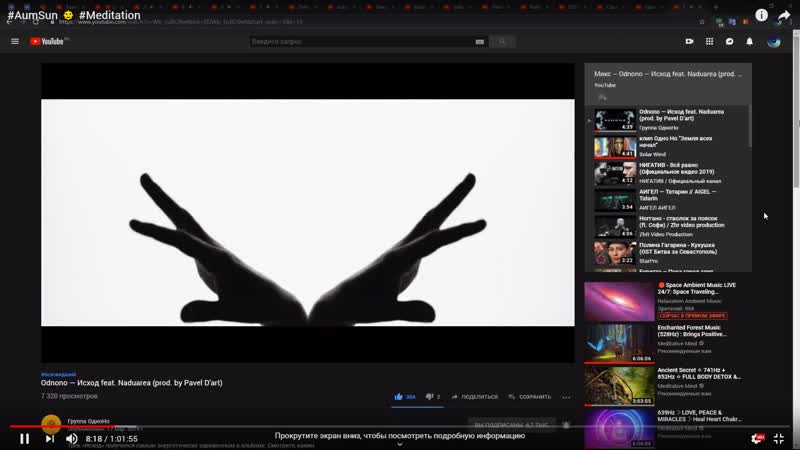
Task: Open more actions ellipsis under video
Action: coord(566,397)
